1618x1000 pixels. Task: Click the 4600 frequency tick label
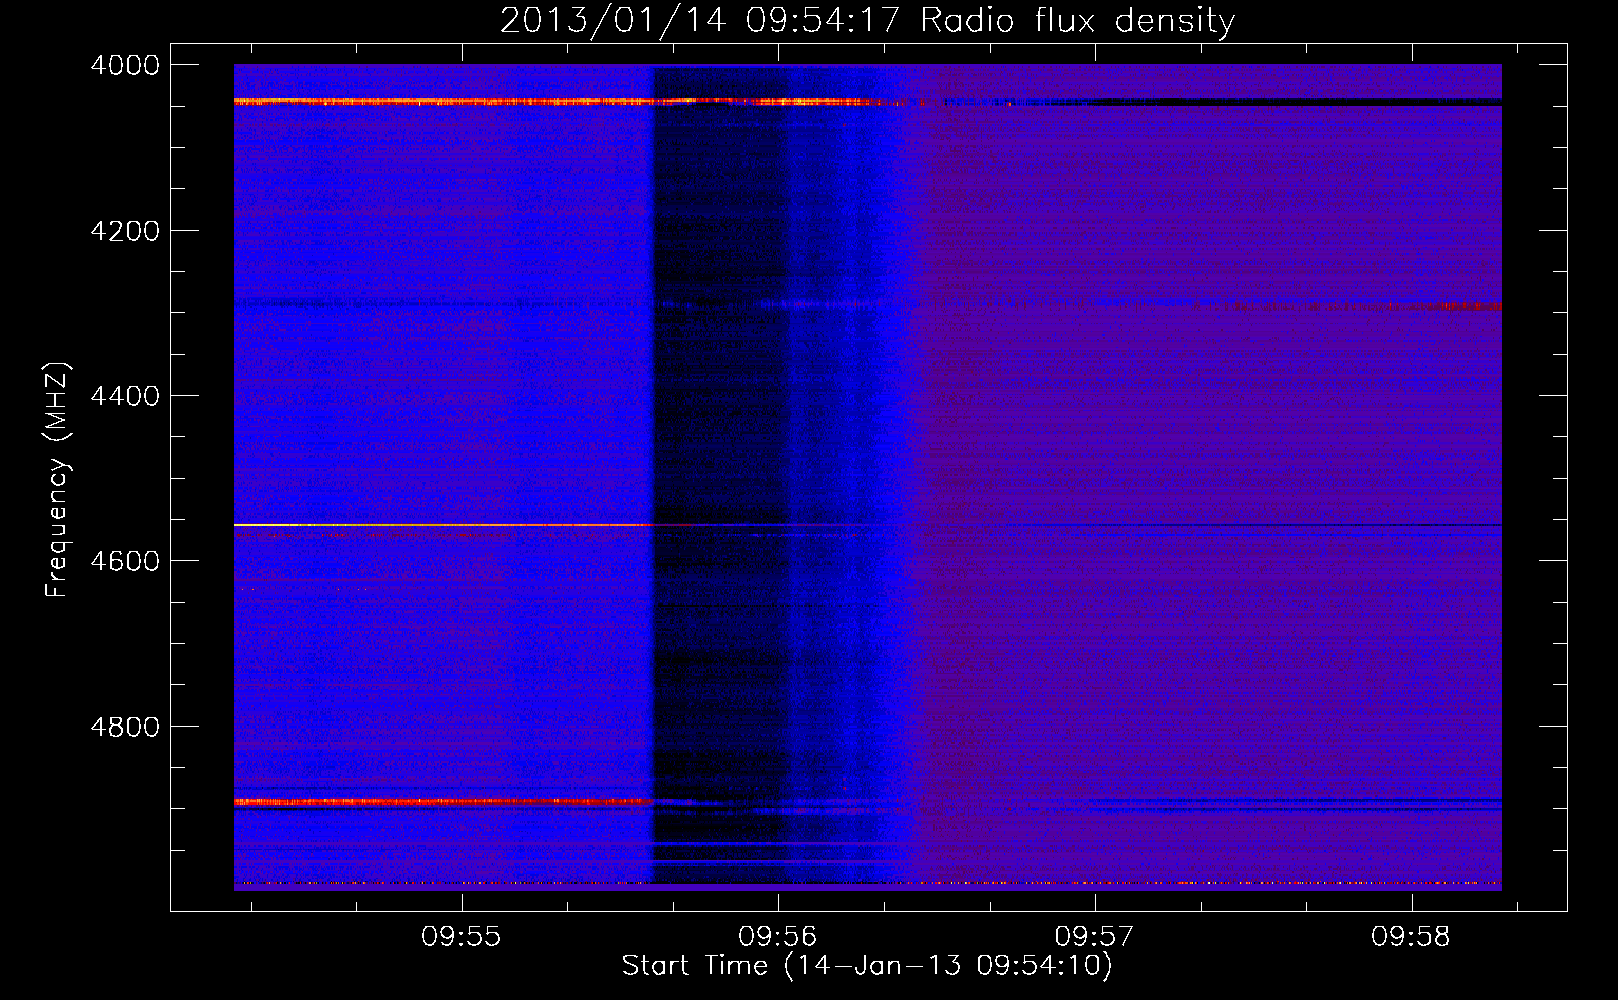pos(125,561)
